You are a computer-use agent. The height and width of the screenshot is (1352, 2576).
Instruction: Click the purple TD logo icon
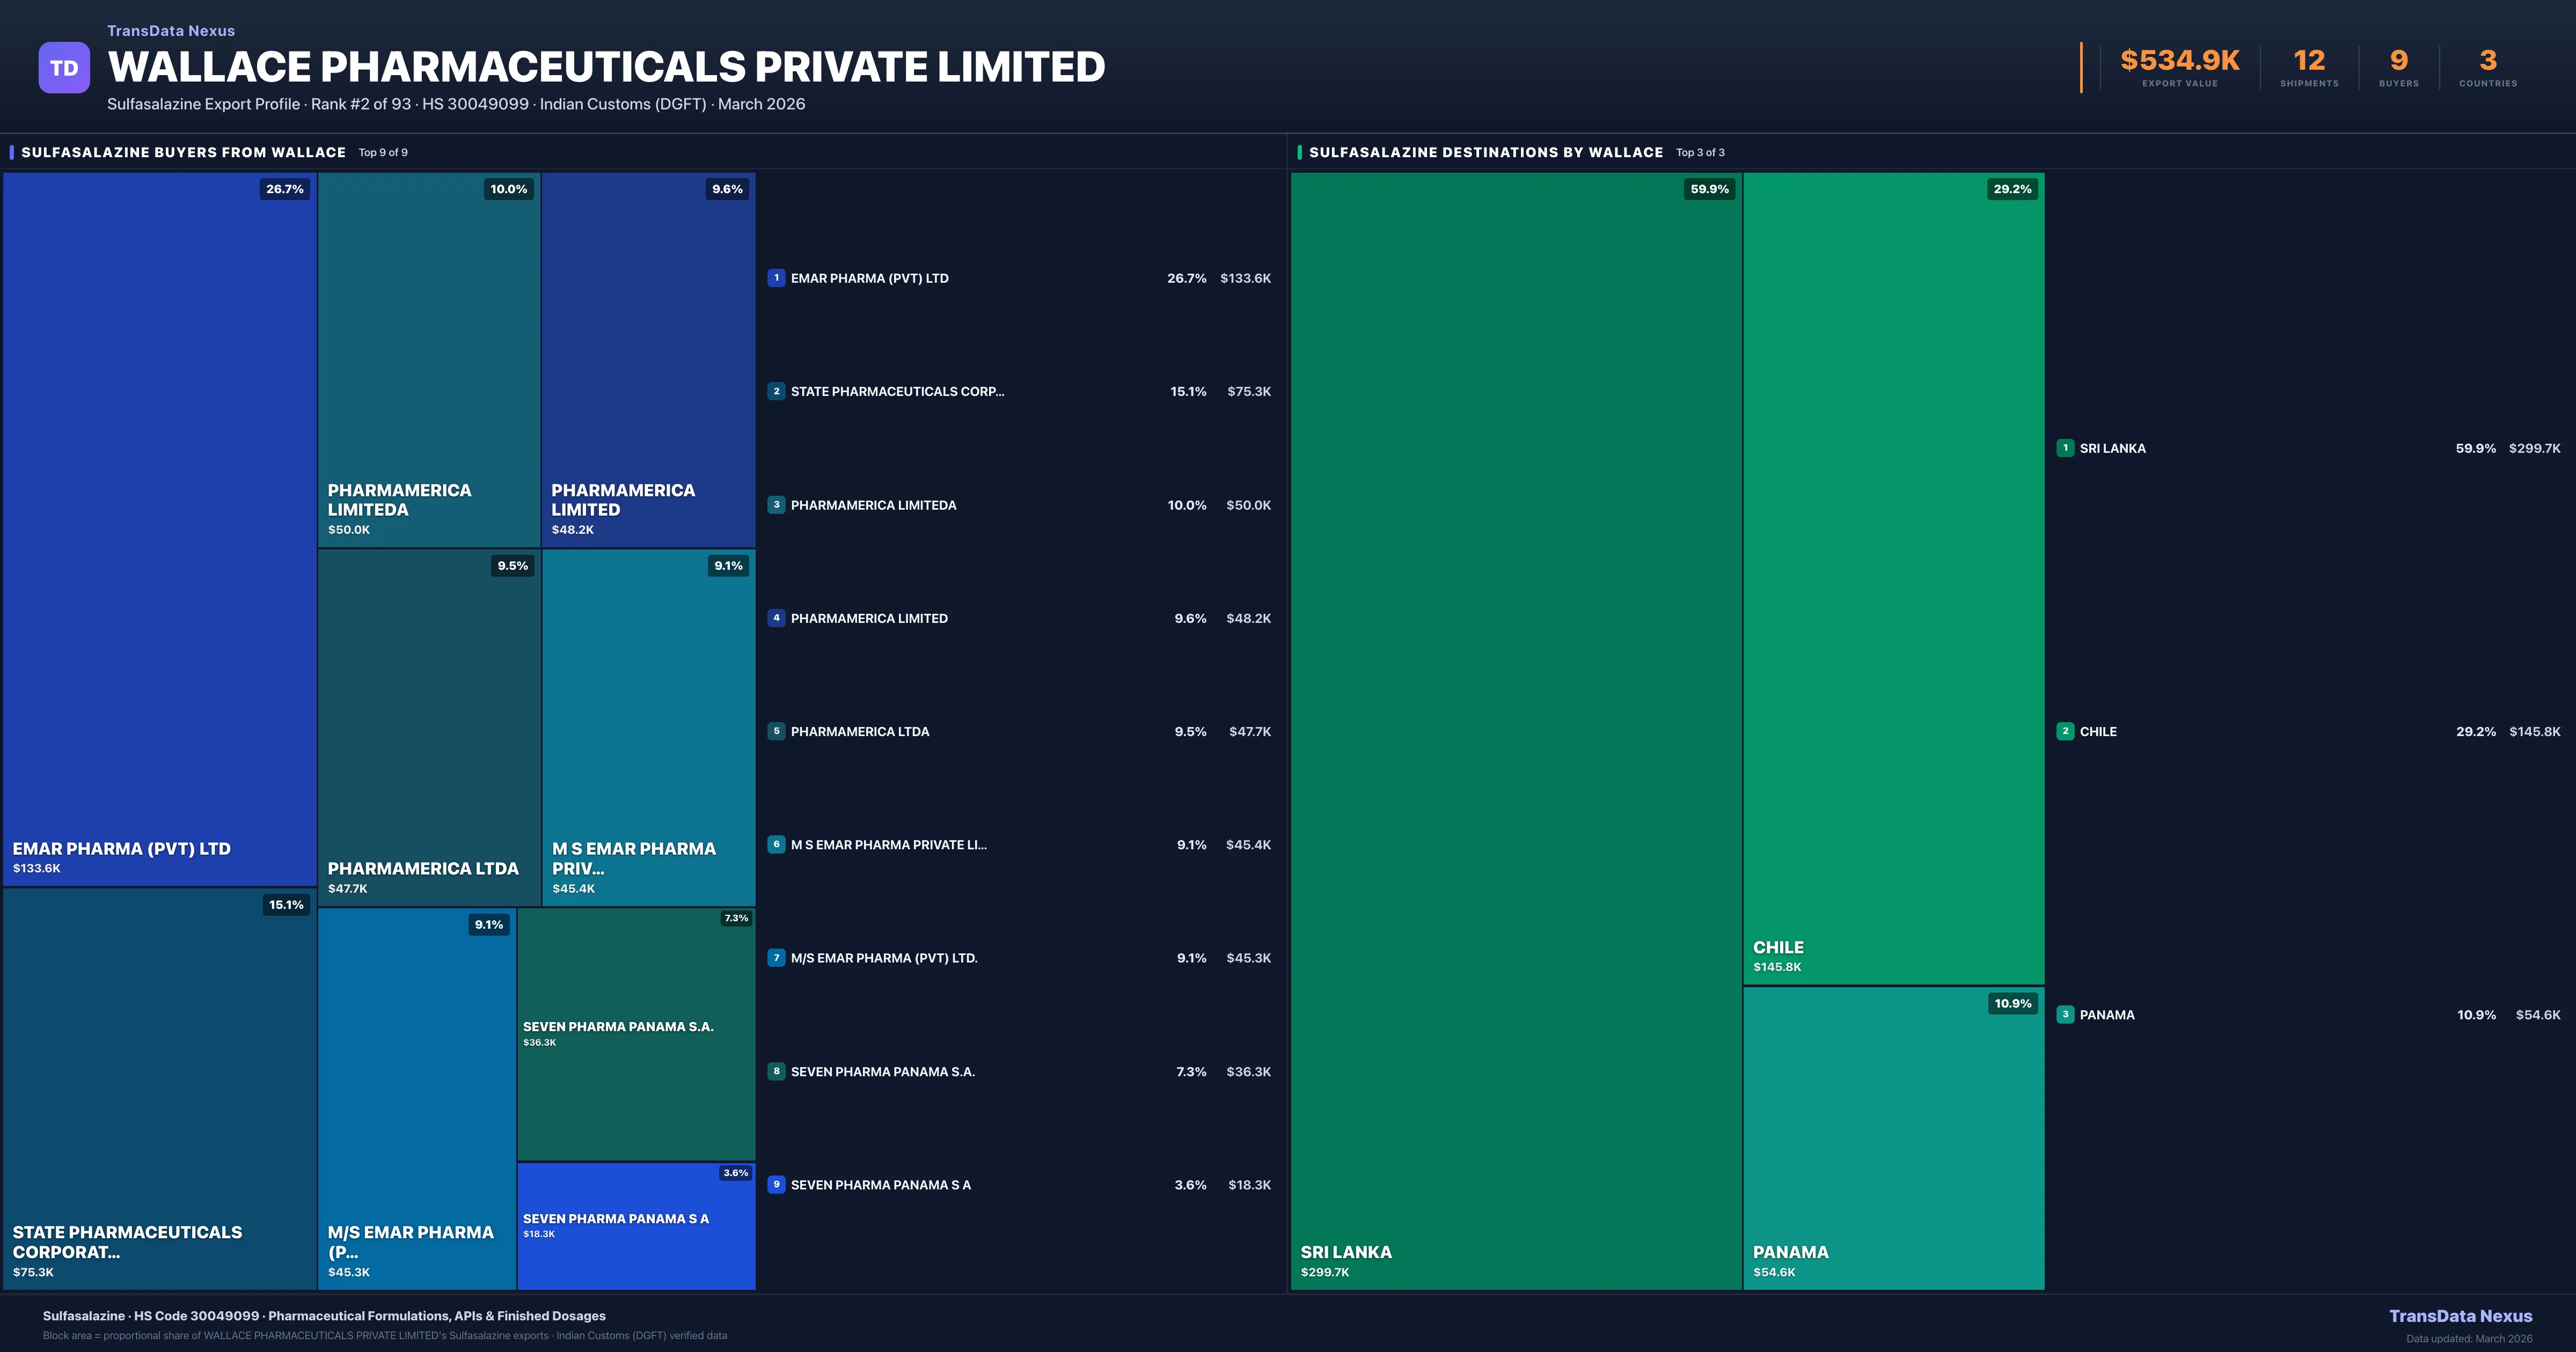(64, 68)
